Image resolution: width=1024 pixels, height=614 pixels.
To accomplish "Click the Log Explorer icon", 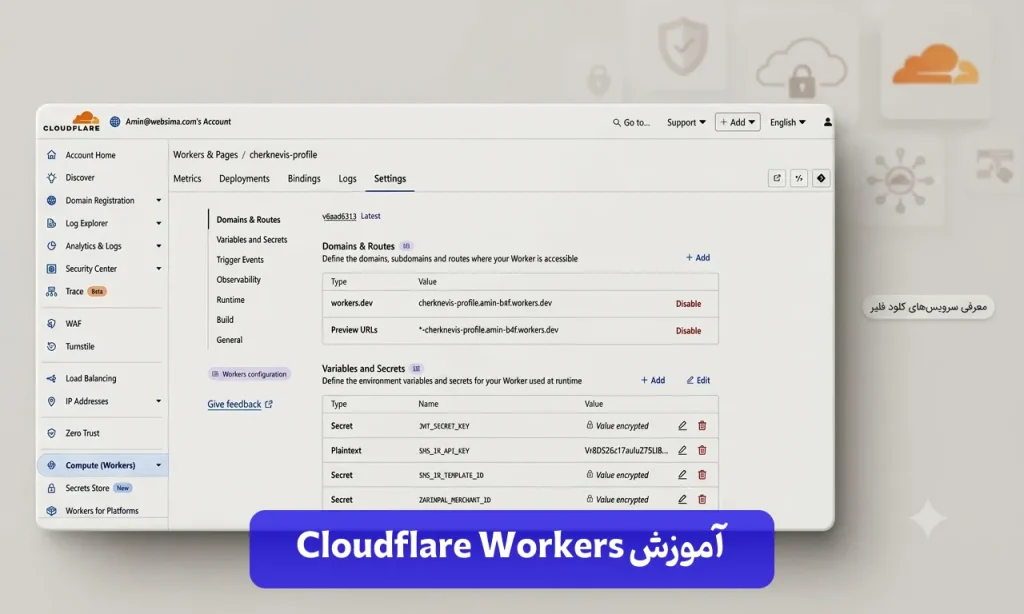I will coord(52,223).
